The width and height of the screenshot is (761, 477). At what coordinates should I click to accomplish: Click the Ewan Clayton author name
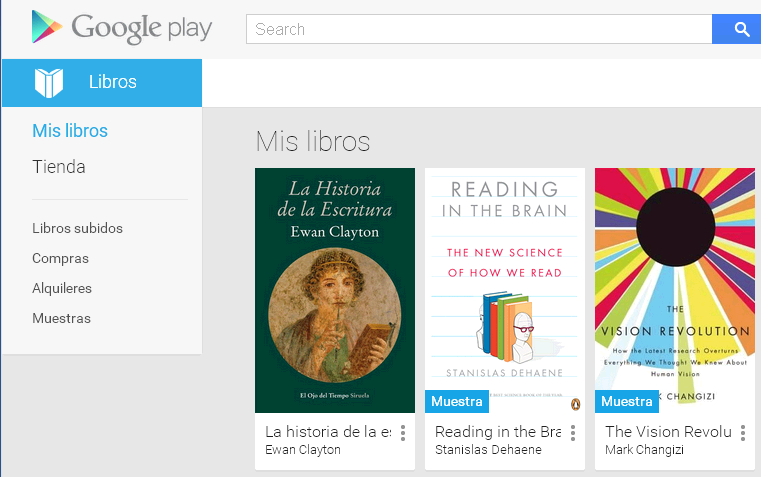pyautogui.click(x=303, y=450)
